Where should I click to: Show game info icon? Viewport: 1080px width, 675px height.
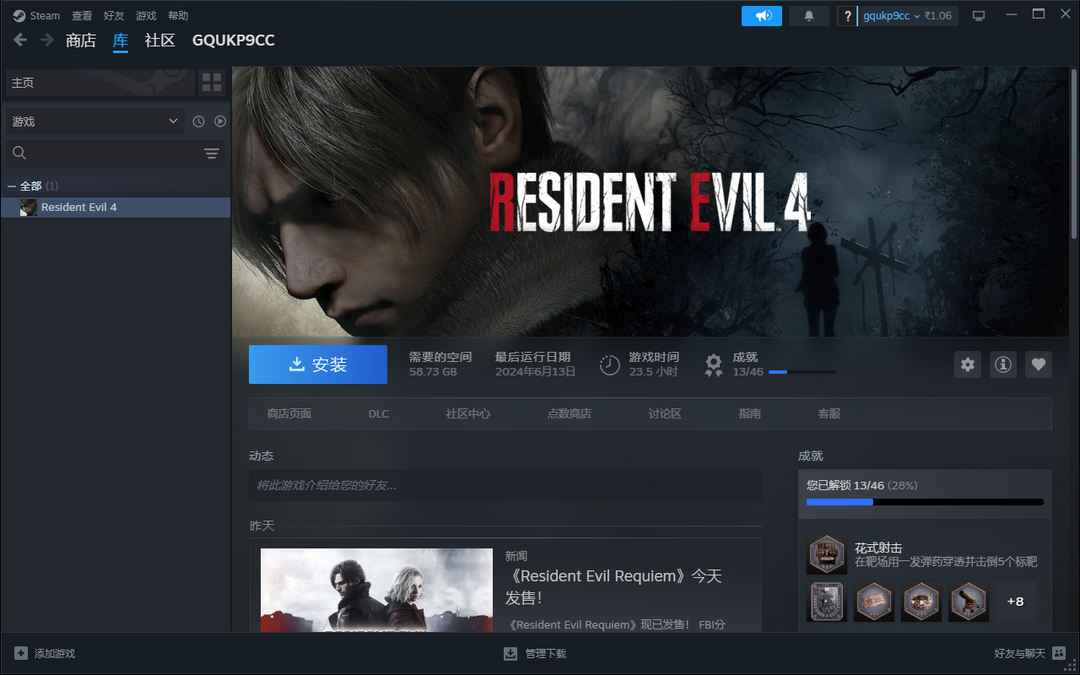pos(1003,365)
